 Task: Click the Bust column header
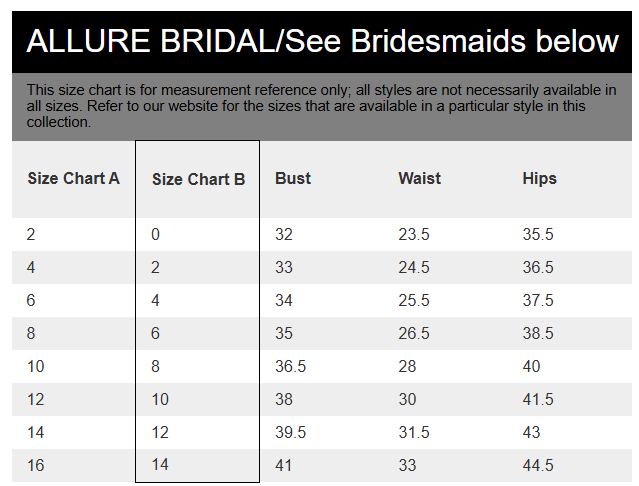293,179
